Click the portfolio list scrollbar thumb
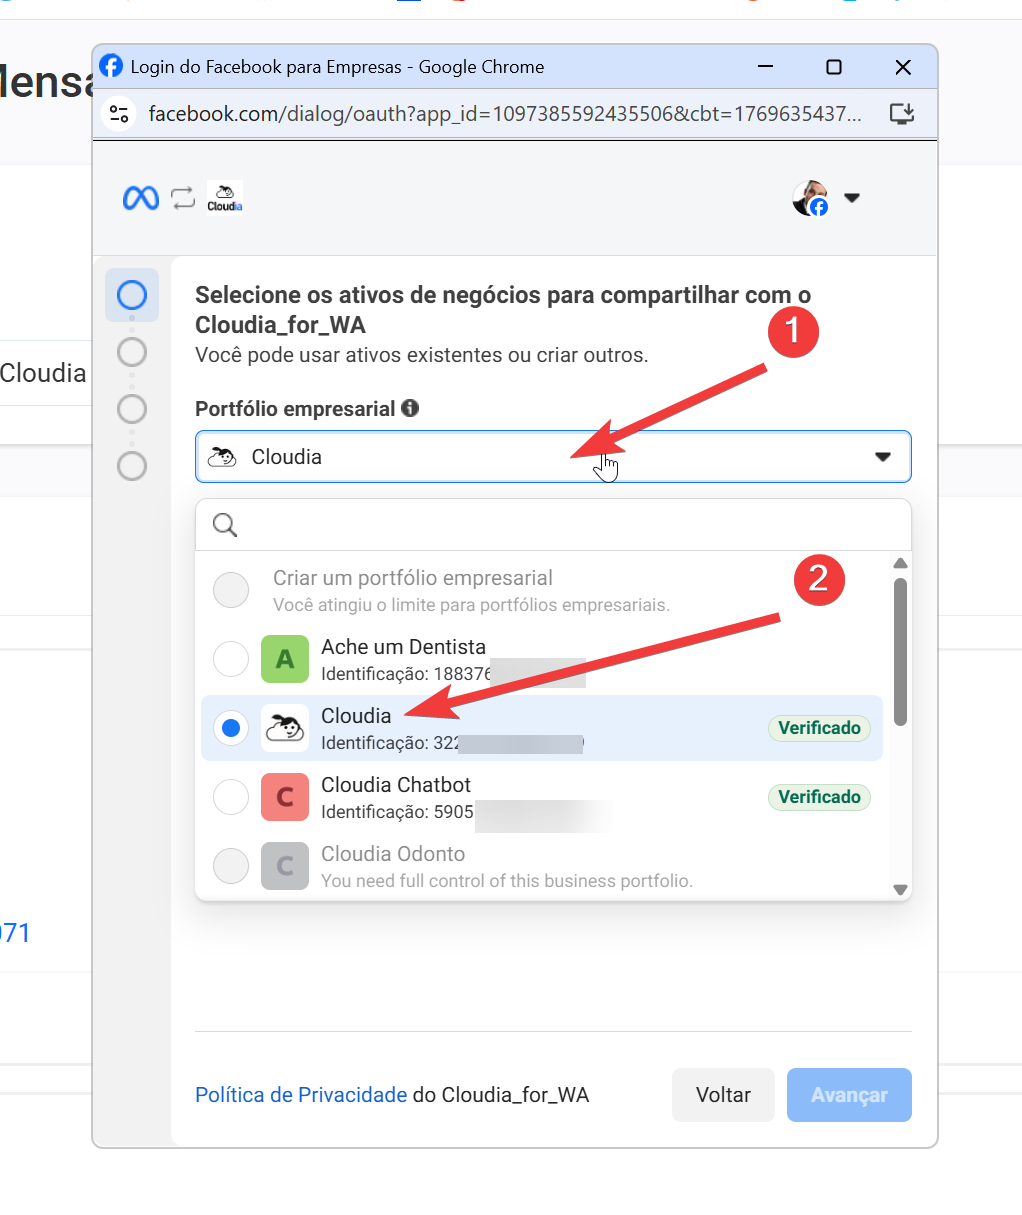Image resolution: width=1022 pixels, height=1215 pixels. tap(900, 651)
